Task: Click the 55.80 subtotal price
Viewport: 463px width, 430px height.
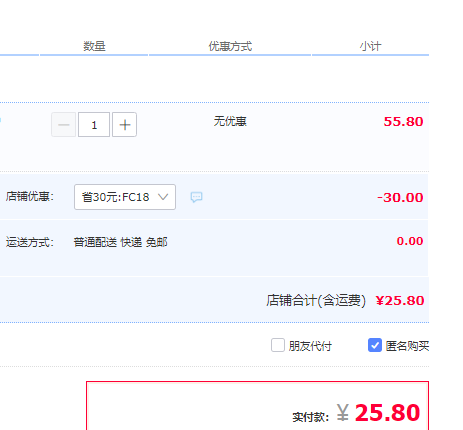Action: (x=403, y=122)
